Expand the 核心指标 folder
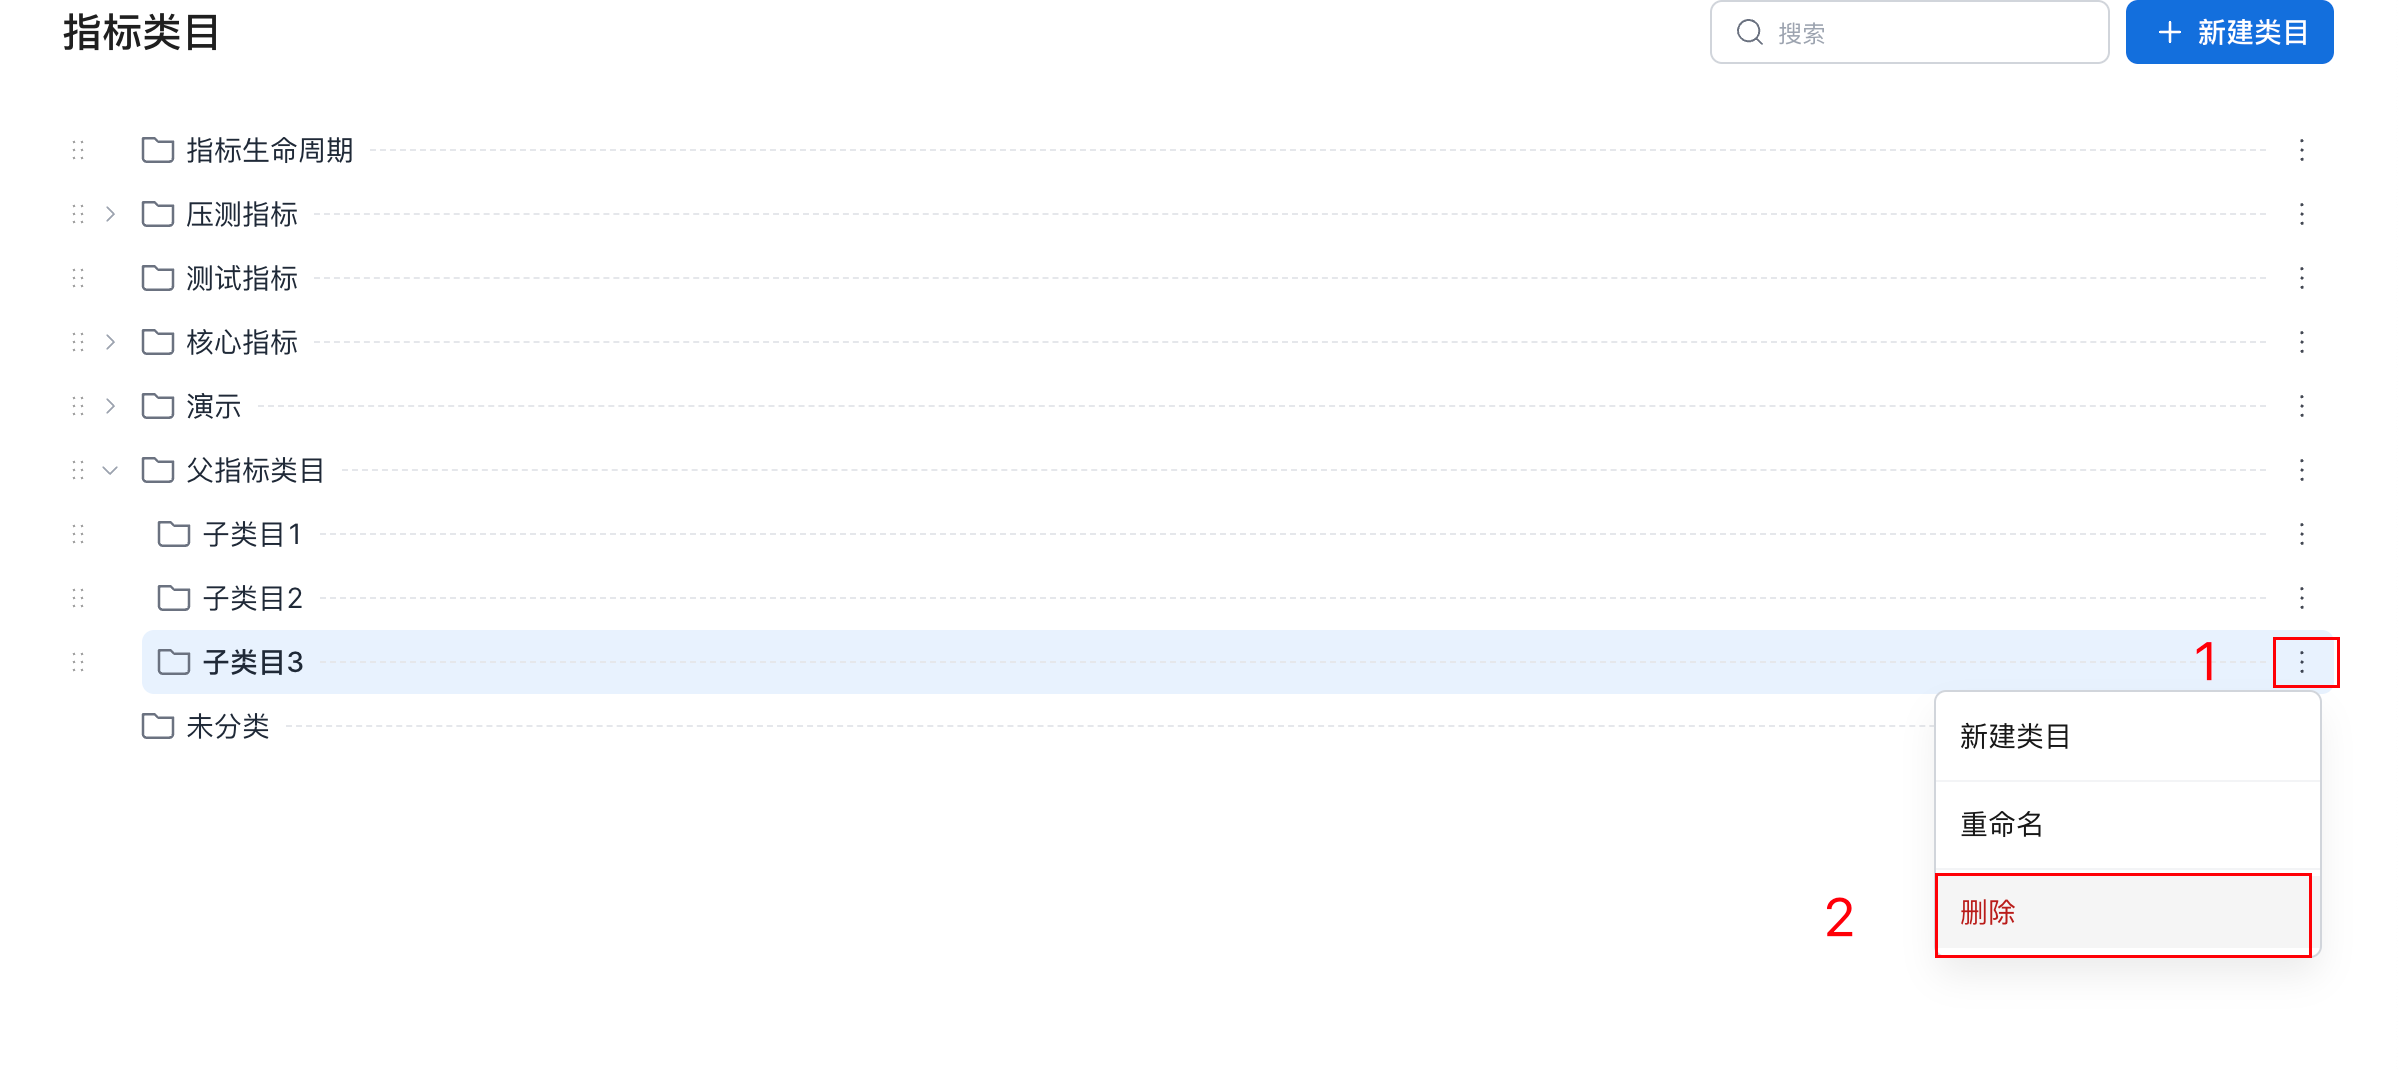 coord(110,342)
